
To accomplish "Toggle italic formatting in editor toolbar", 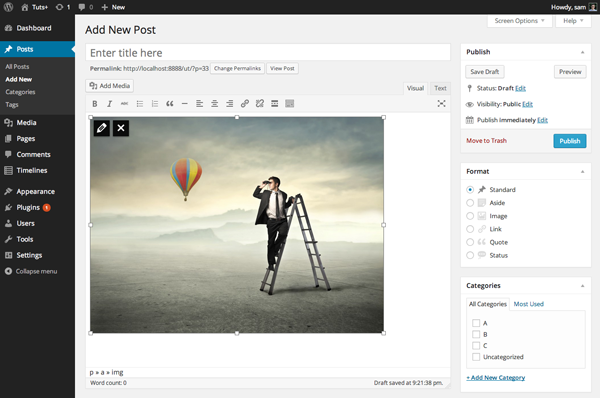I will pyautogui.click(x=109, y=104).
